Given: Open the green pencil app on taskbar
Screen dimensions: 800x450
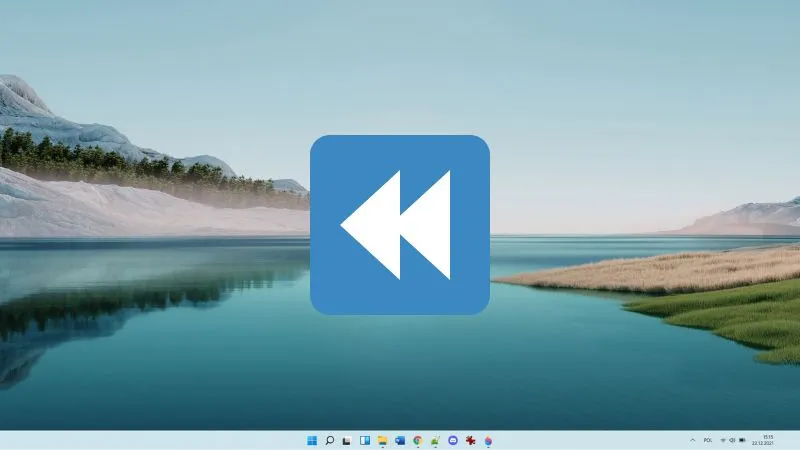Looking at the screenshot, I should click(x=435, y=440).
